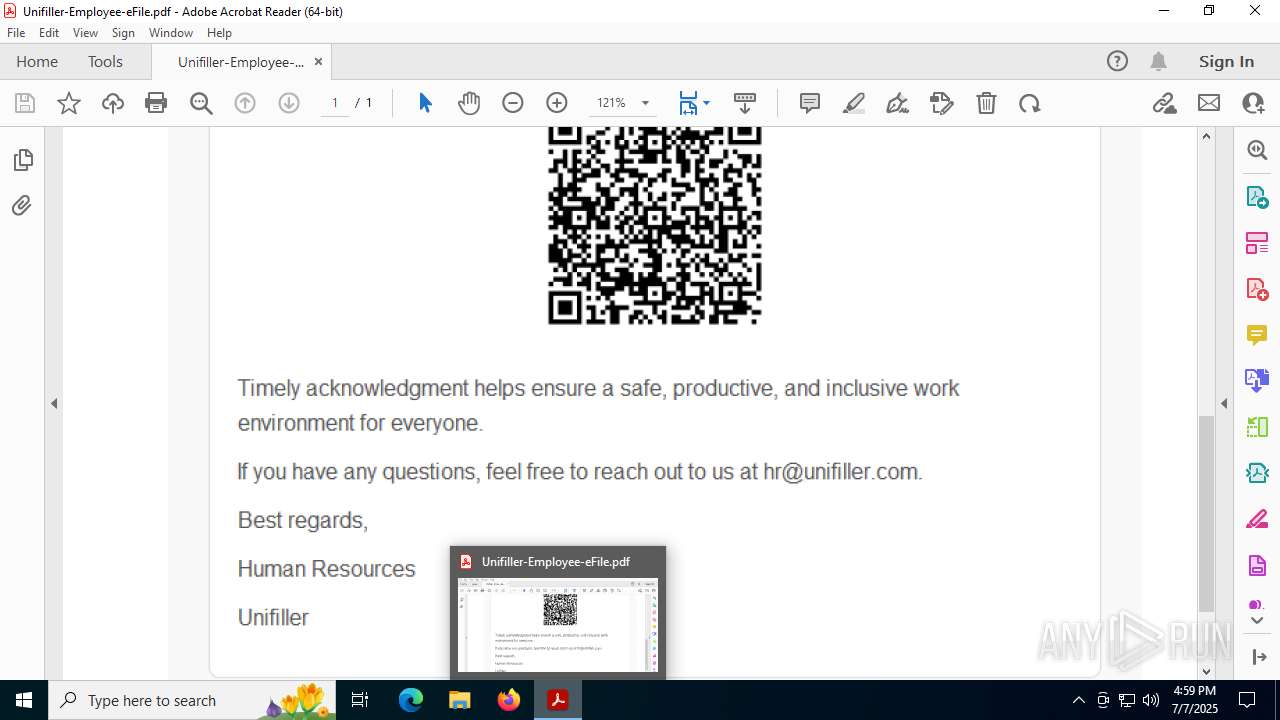Screen dimensions: 1280x720
Task: Click the edit stamp tool icon
Action: [x=942, y=103]
